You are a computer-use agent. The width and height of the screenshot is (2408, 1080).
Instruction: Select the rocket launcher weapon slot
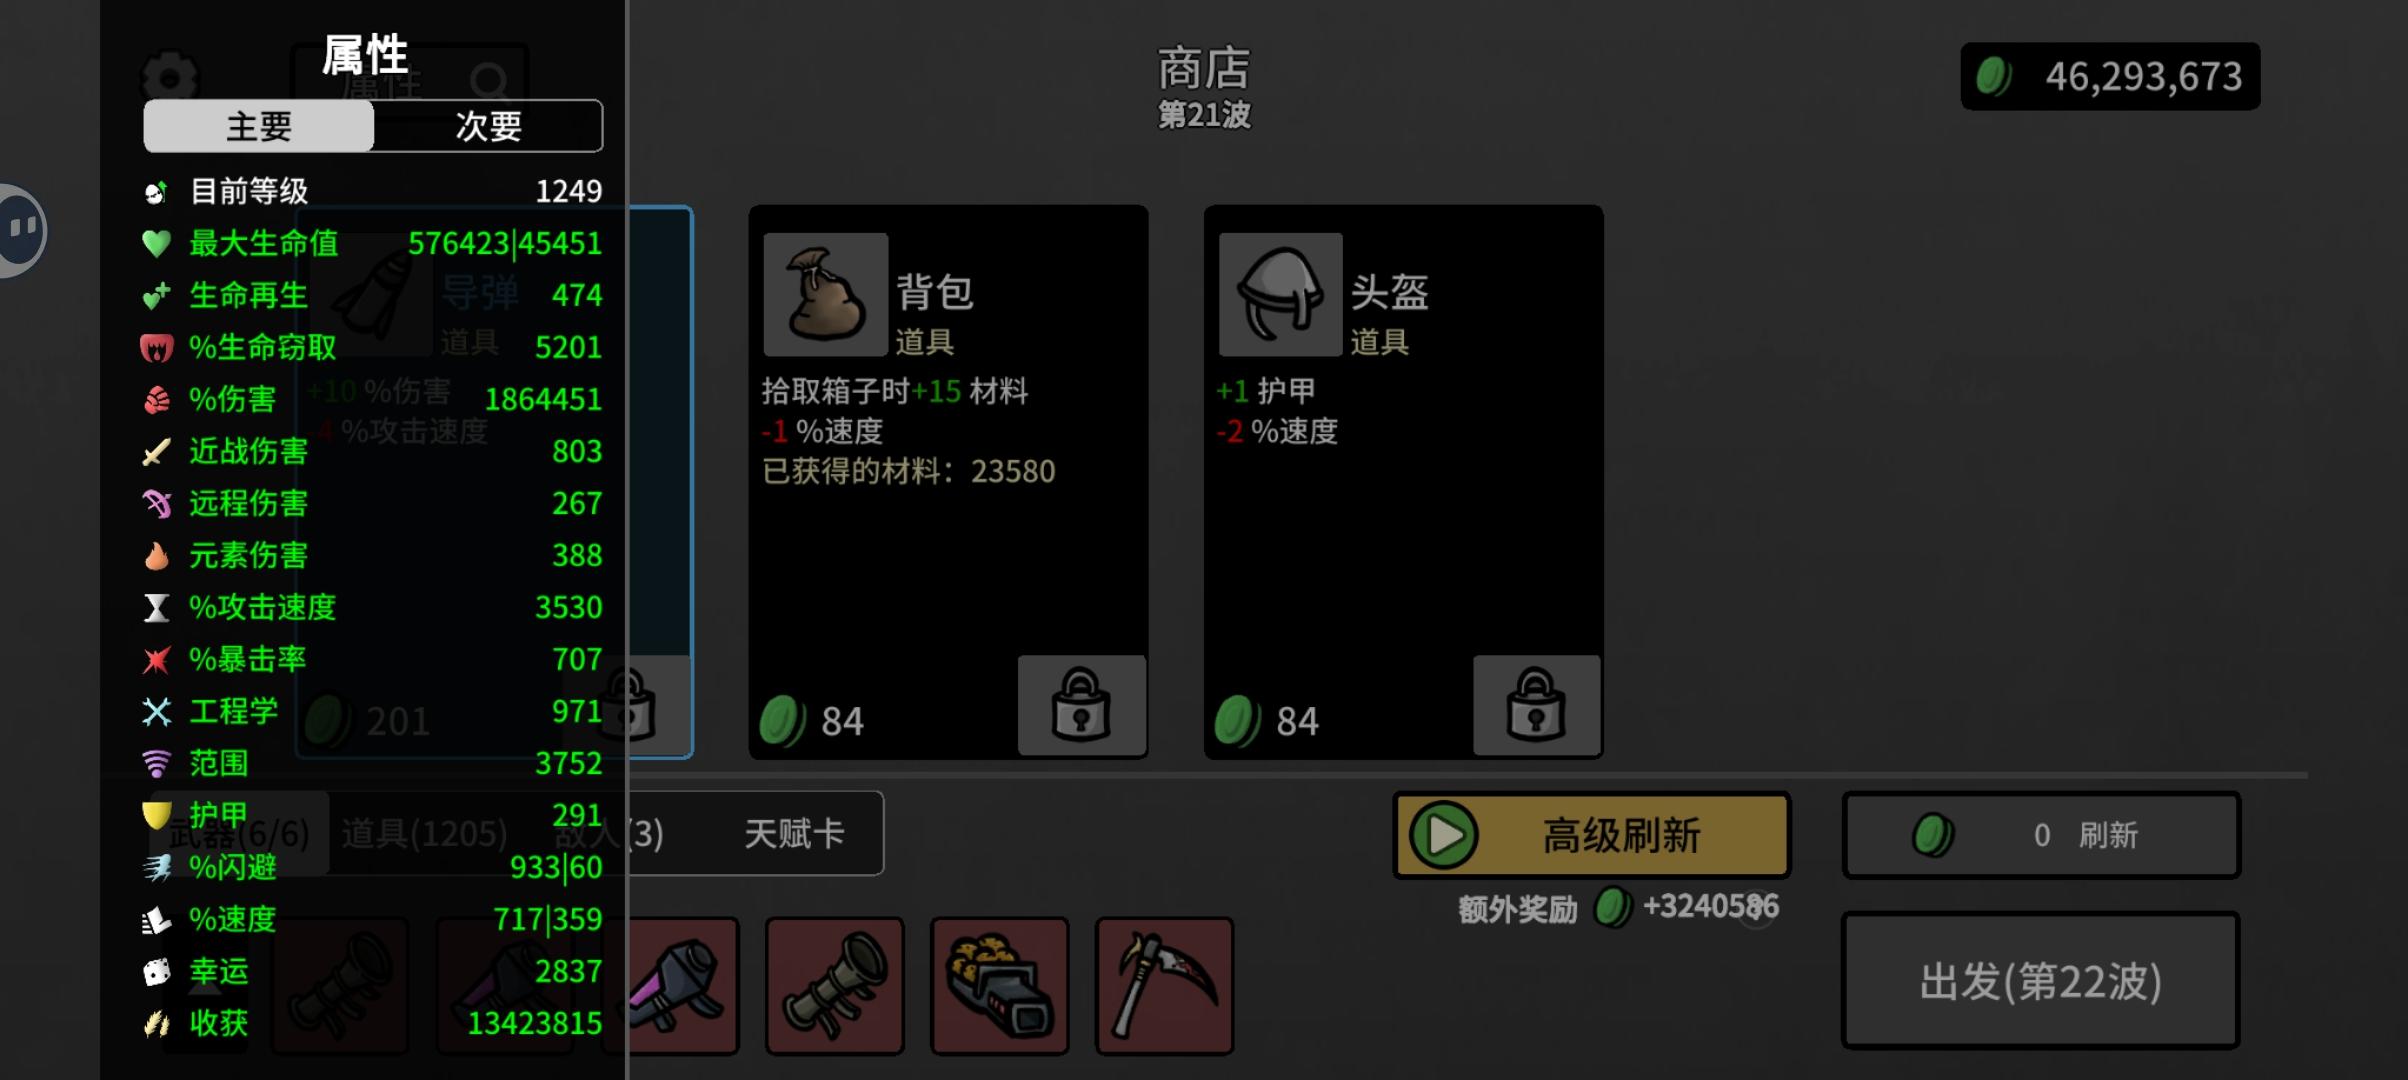tap(835, 986)
